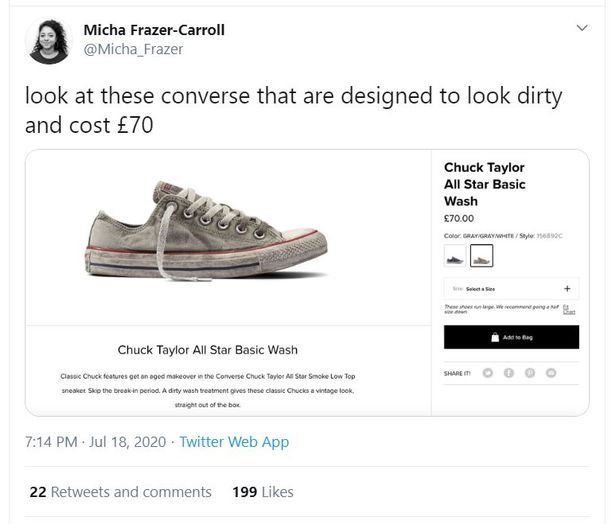This screenshot has width=615, height=524.
Task: Open the Fit Chart link
Action: coord(569,309)
